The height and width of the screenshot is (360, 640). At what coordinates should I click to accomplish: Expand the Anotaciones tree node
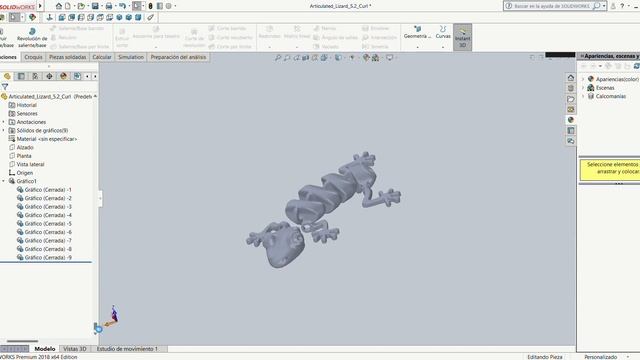coord(4,122)
